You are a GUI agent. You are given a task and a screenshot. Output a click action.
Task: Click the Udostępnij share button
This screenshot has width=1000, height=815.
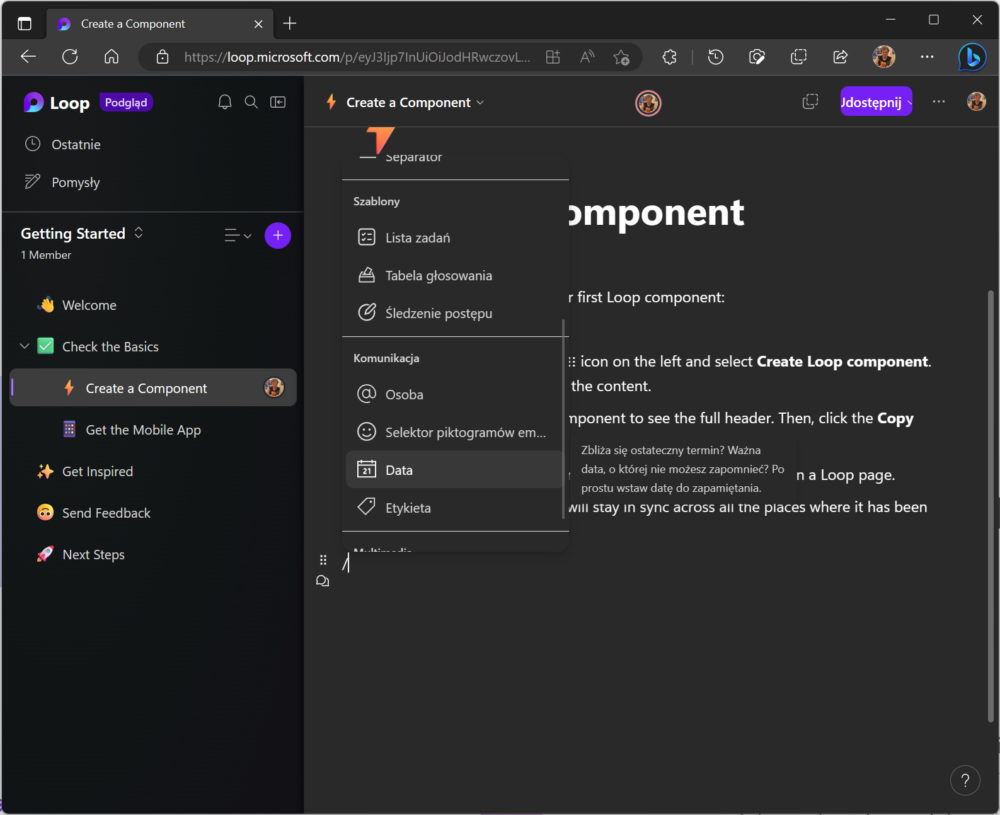(876, 102)
